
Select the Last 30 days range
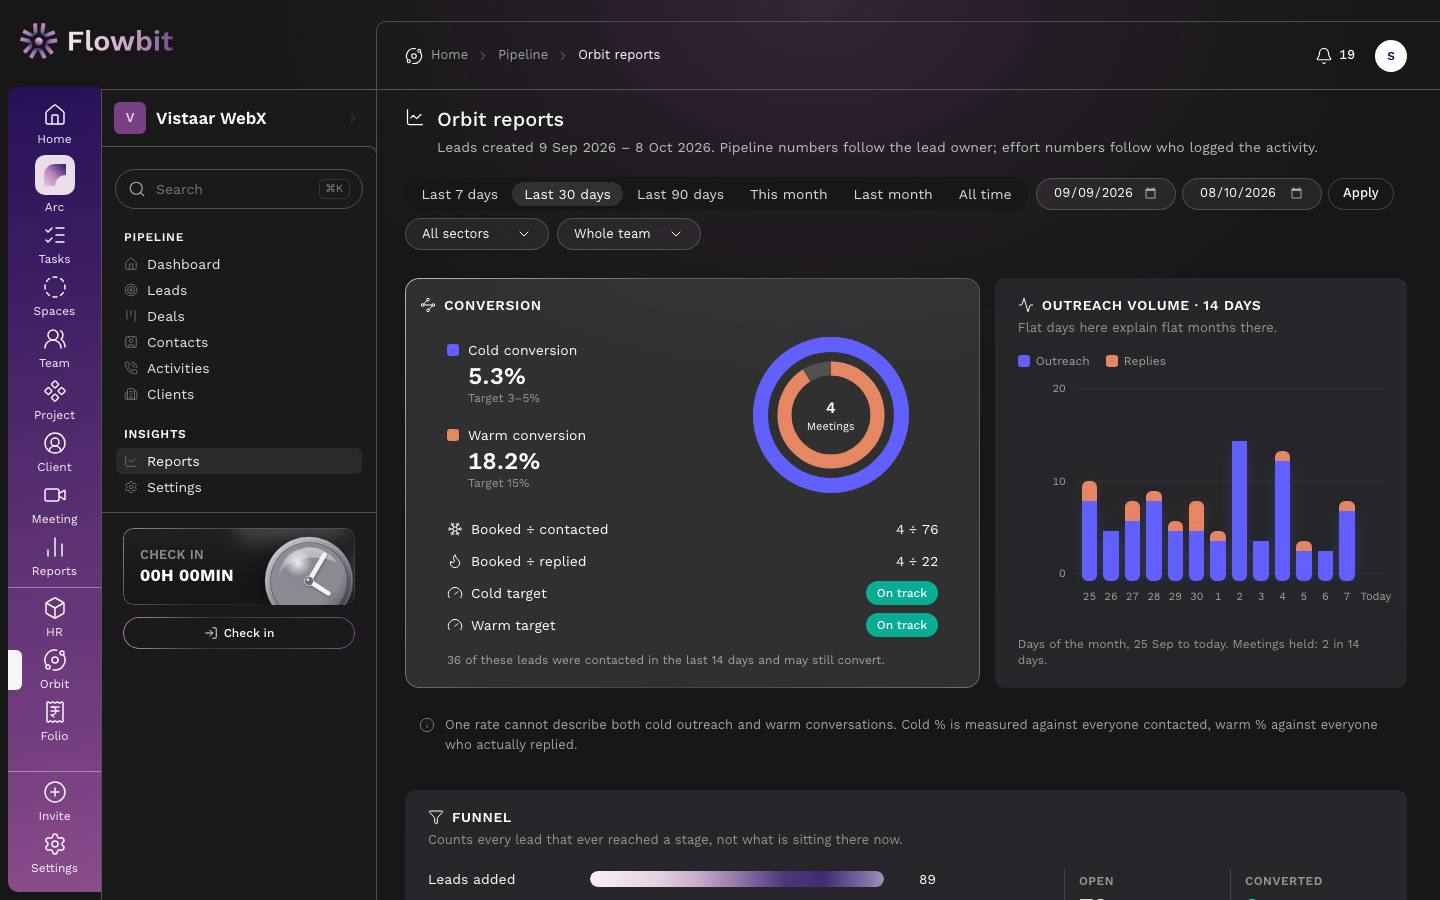point(567,194)
